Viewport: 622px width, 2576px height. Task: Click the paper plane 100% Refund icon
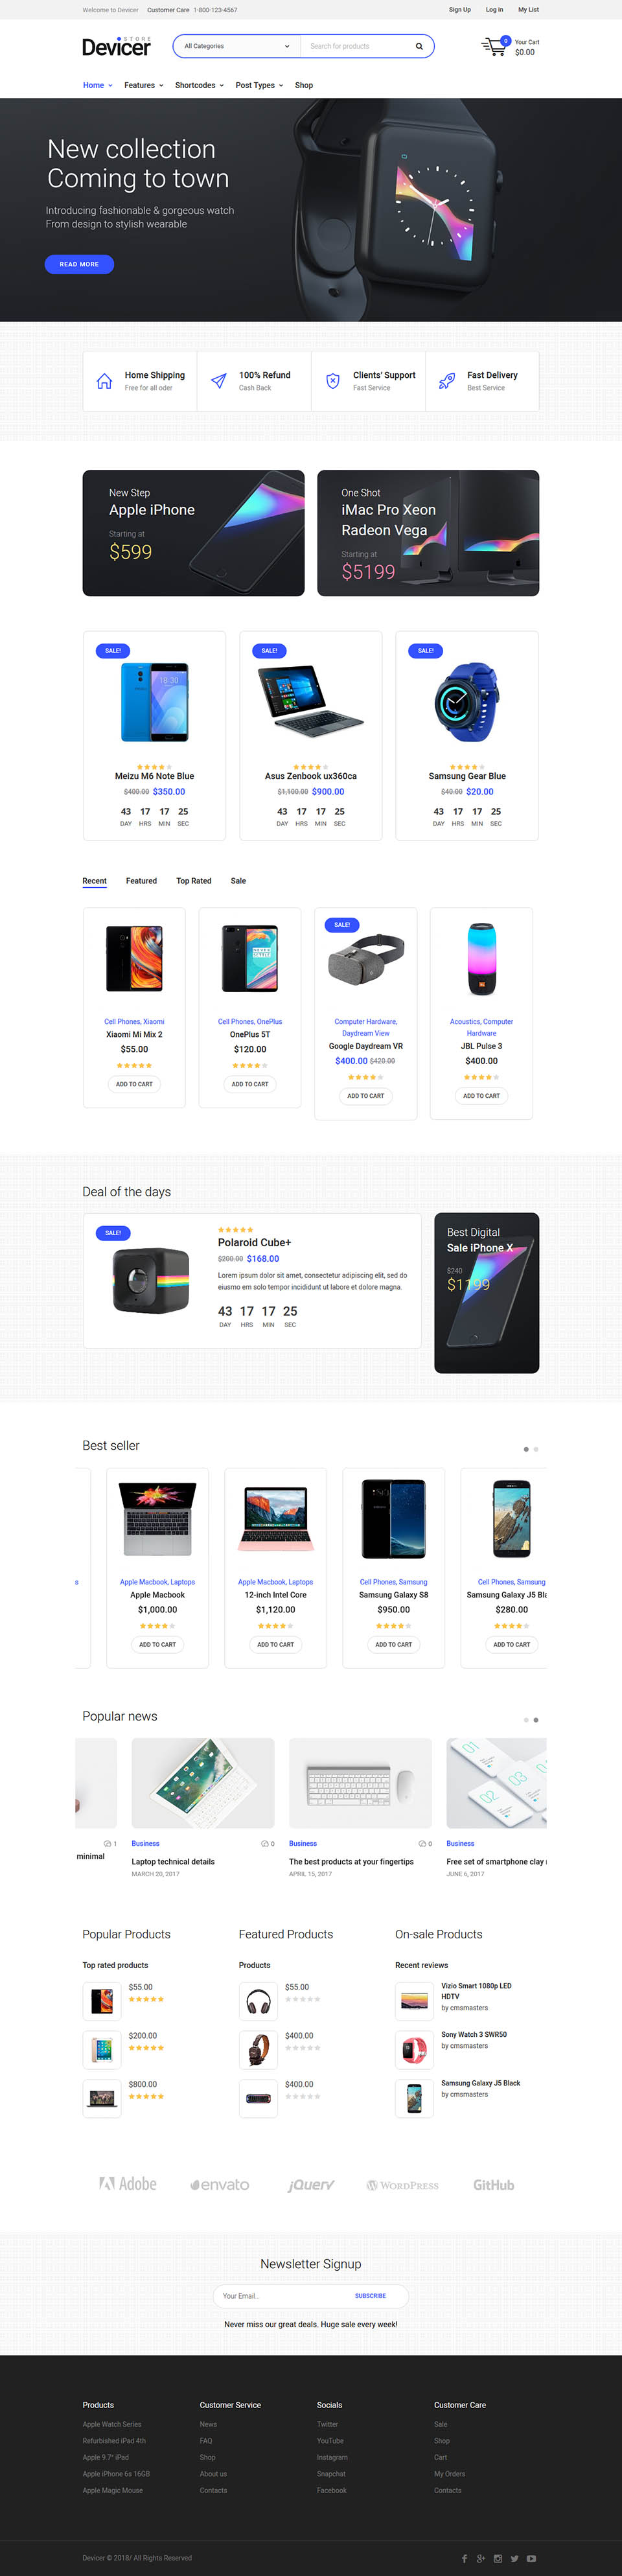[x=218, y=381]
